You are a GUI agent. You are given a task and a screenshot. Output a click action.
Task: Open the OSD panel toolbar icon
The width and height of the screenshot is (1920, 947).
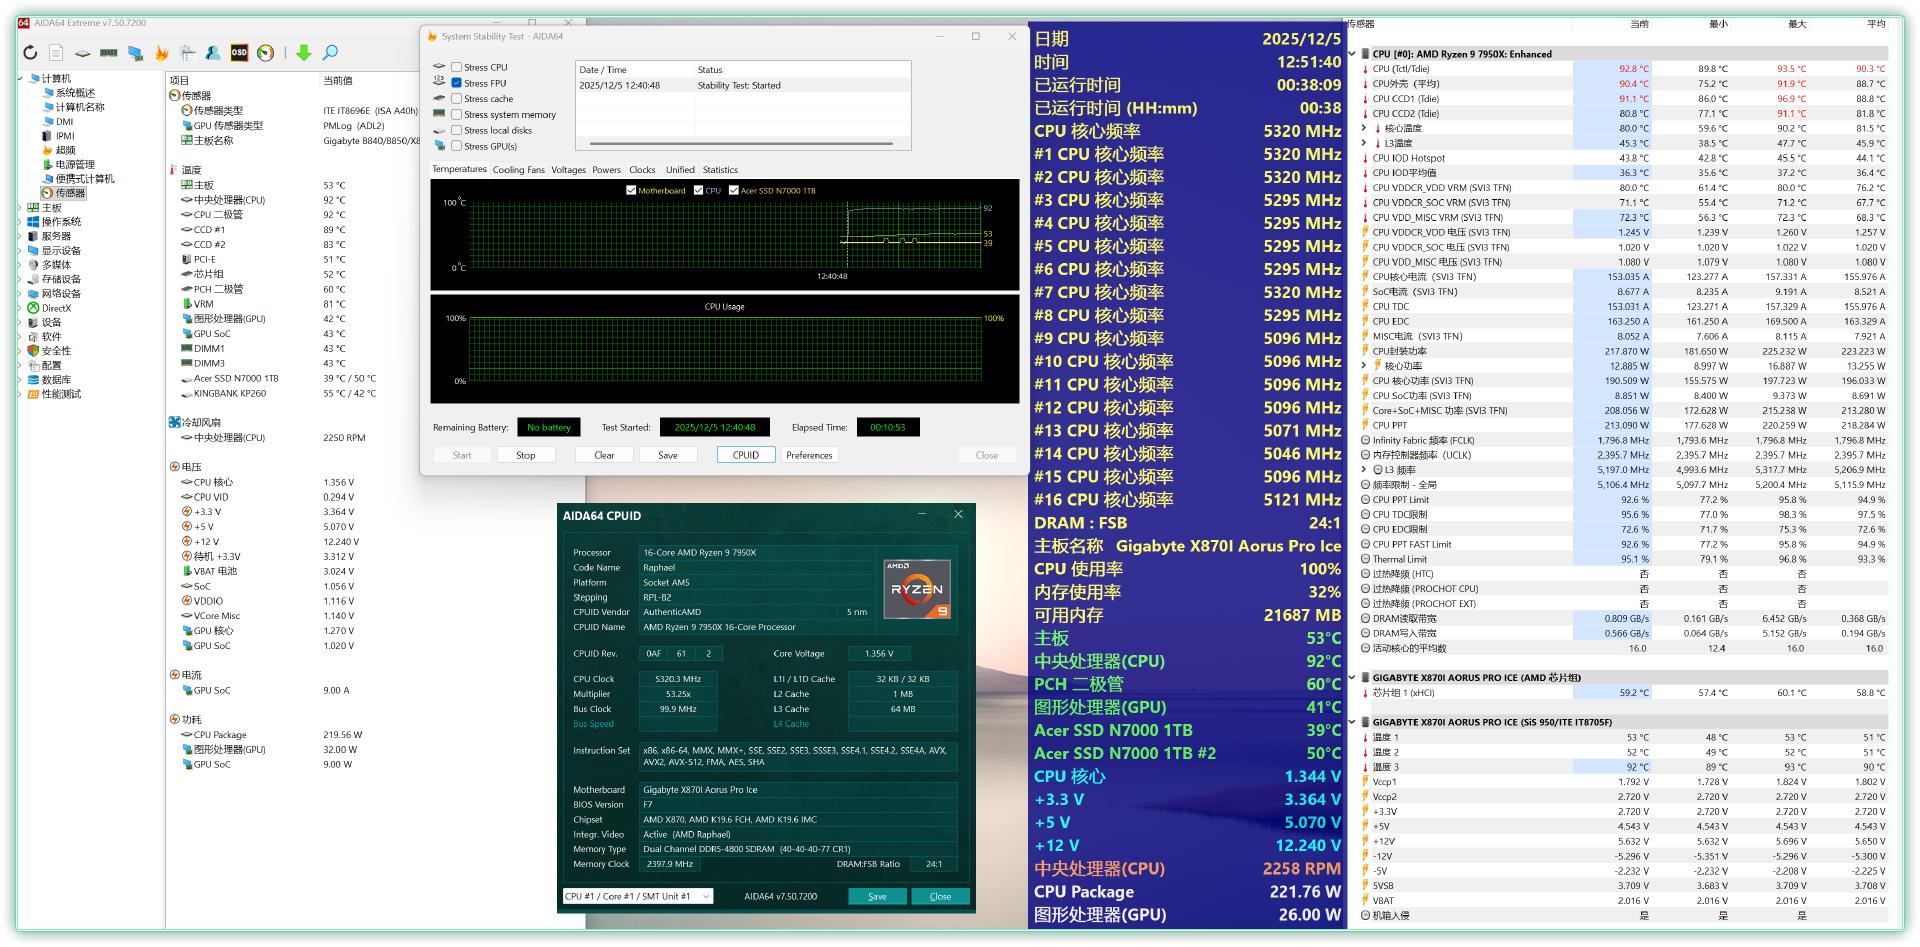[239, 53]
